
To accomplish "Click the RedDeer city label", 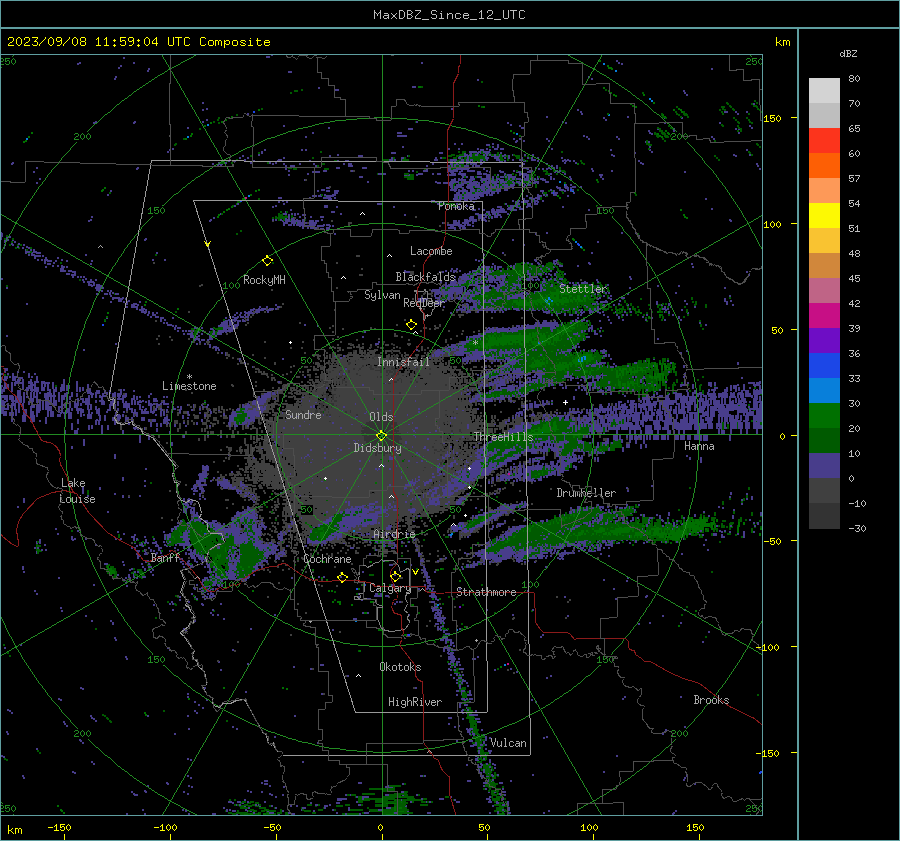I will tap(424, 303).
